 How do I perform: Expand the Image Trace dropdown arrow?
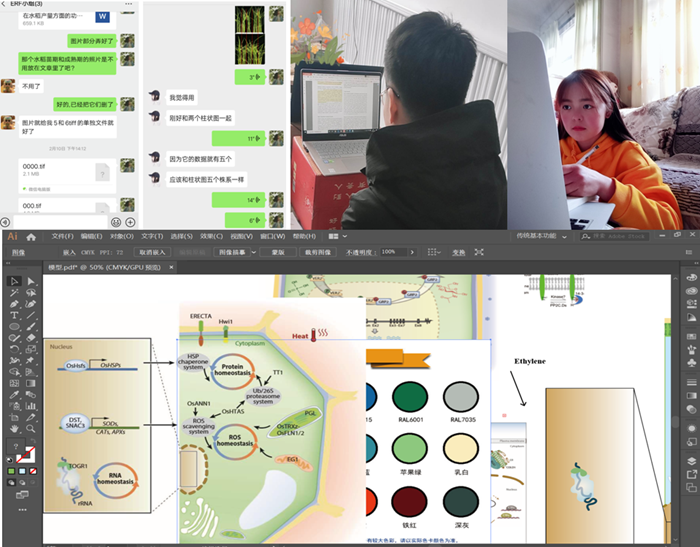tap(254, 252)
